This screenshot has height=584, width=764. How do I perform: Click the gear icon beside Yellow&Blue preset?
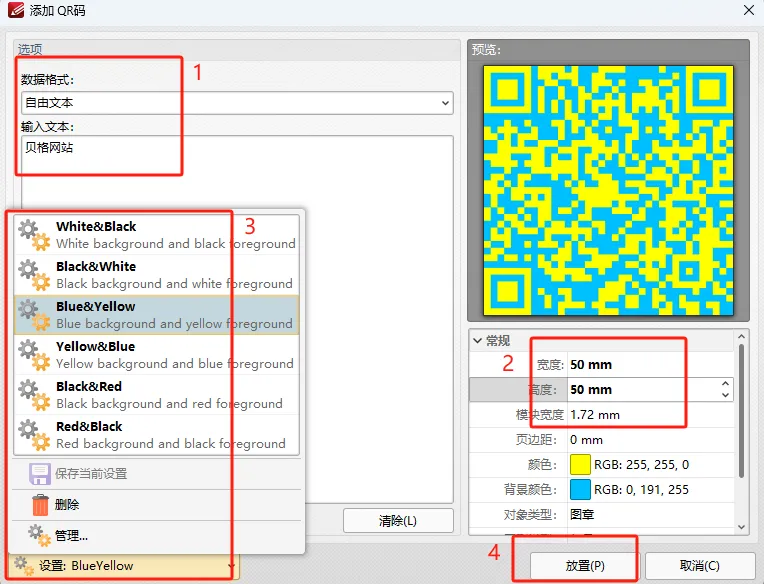click(x=34, y=355)
